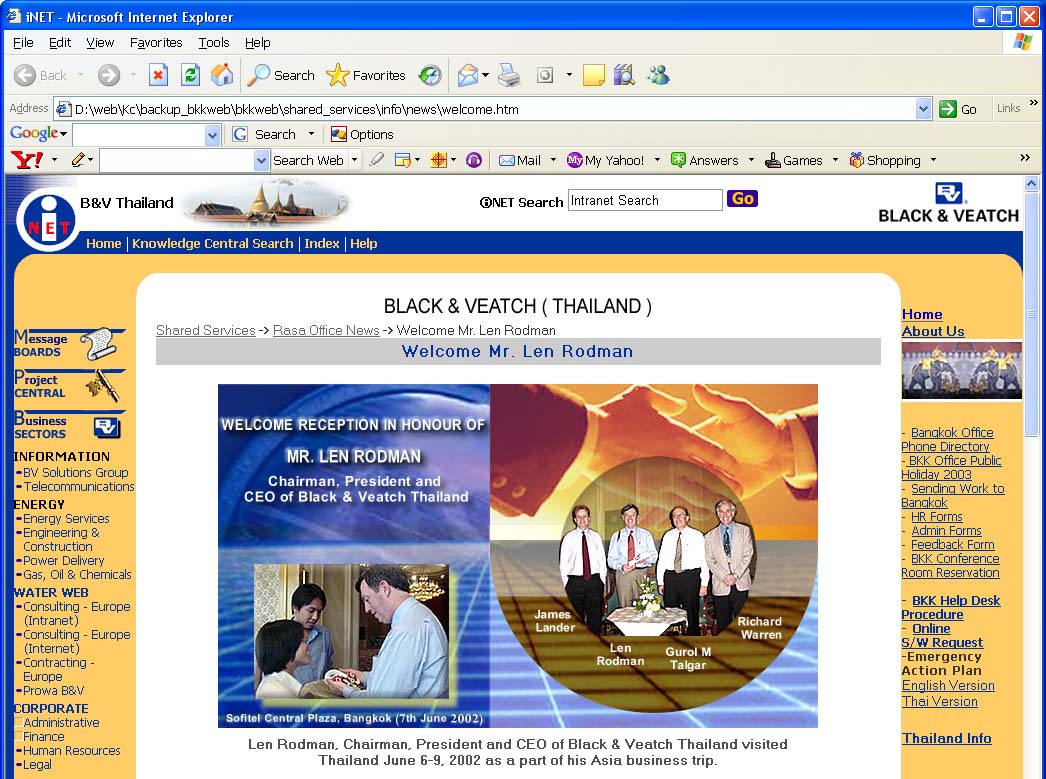
Task: Click the vertical scrollbar up arrow
Action: 1031,183
